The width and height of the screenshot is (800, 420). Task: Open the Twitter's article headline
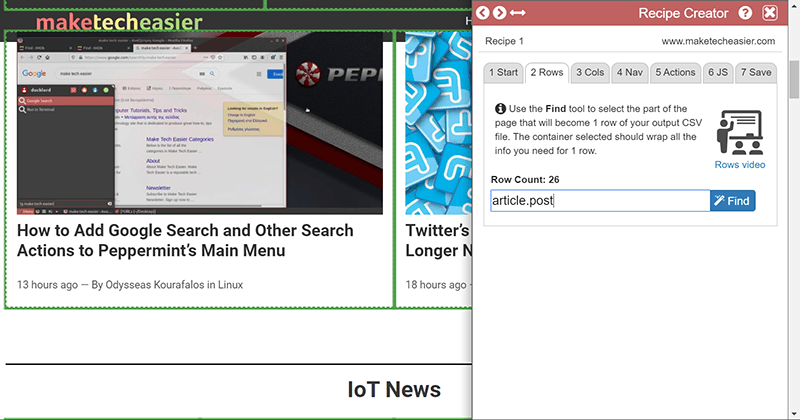pos(438,240)
